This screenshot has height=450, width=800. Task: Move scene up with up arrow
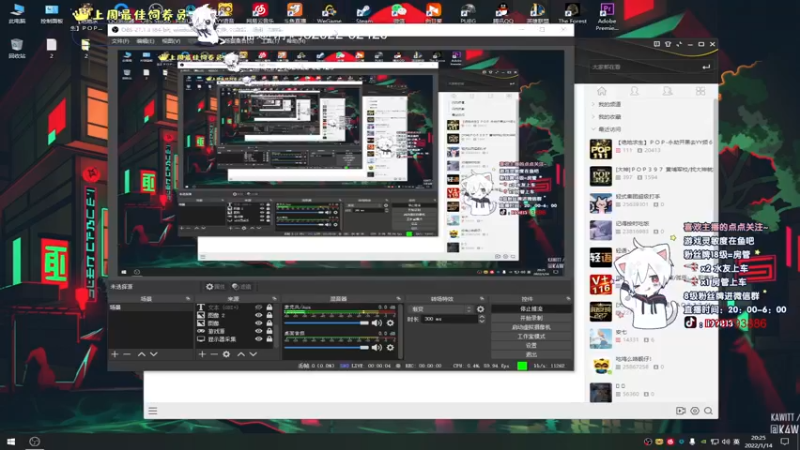coord(141,354)
